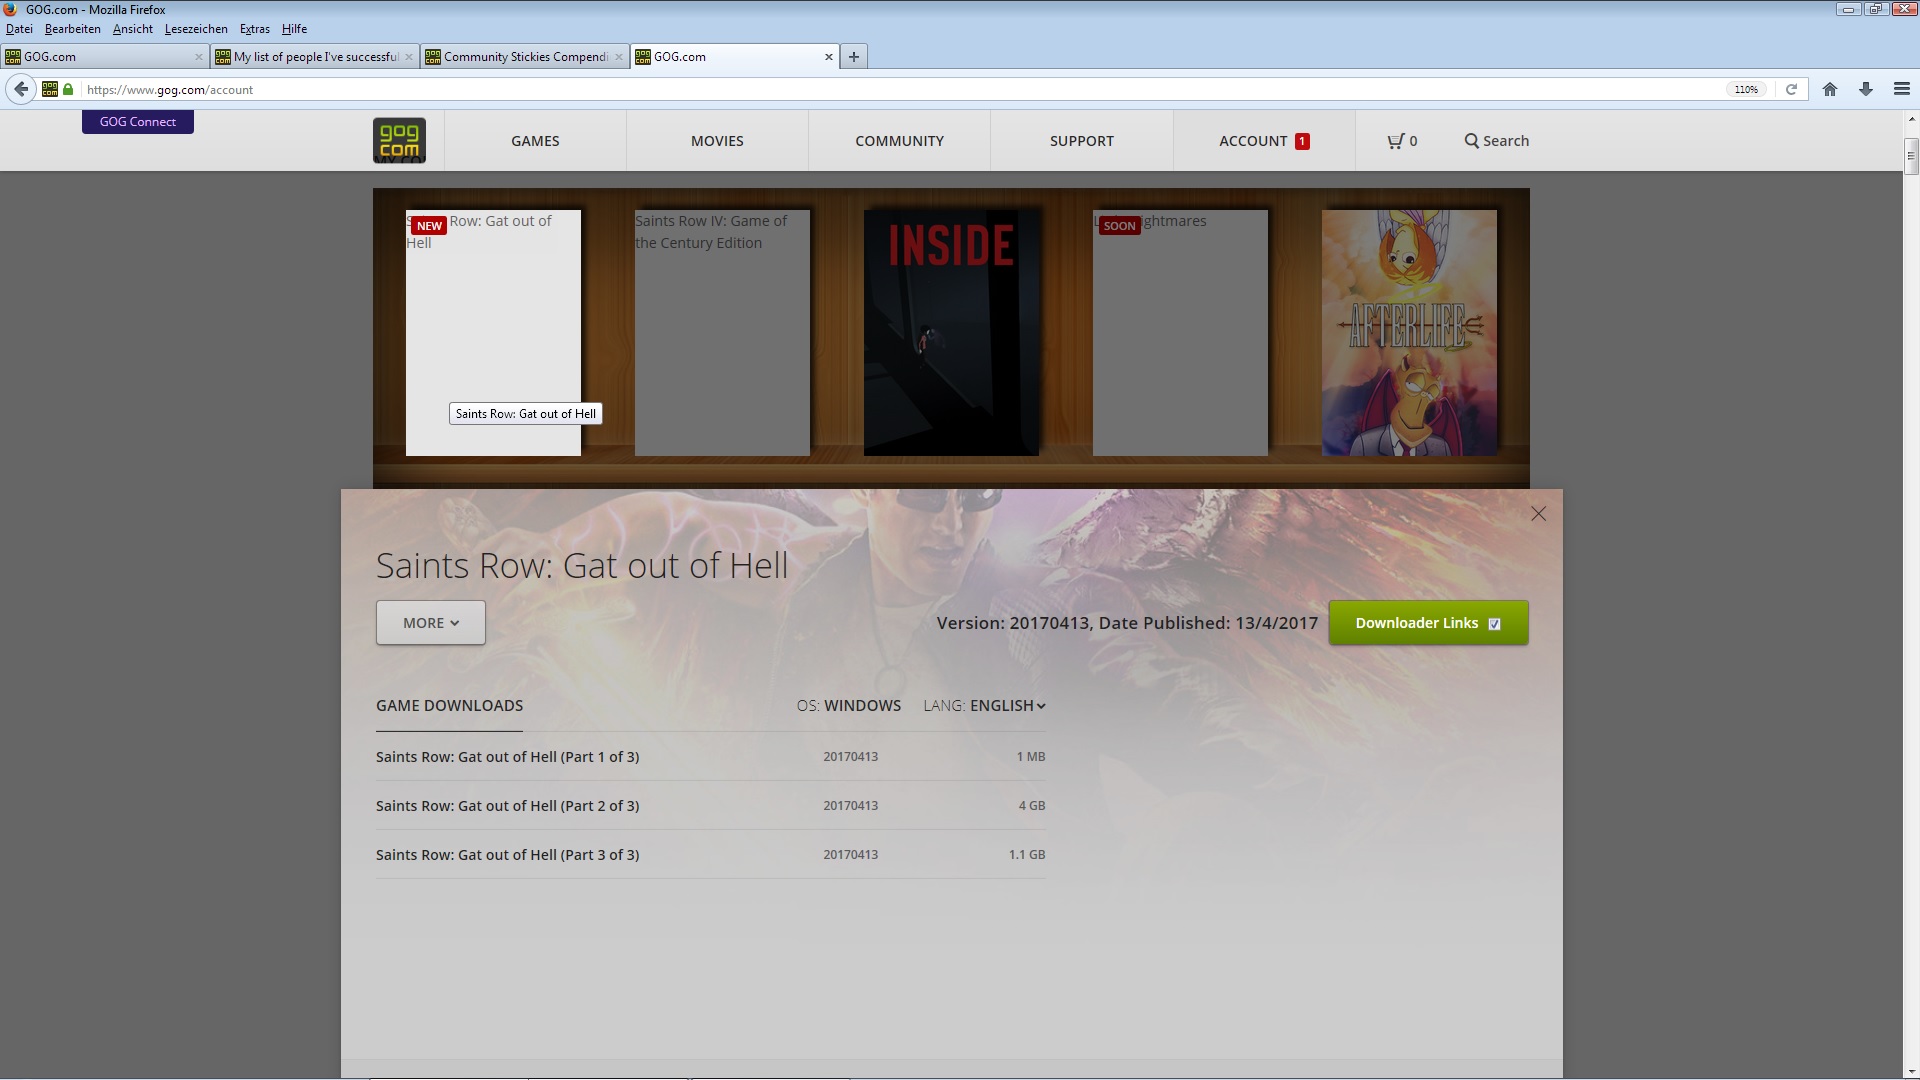The width and height of the screenshot is (1920, 1080).
Task: Open the Lesezeichen menu
Action: coord(196,29)
